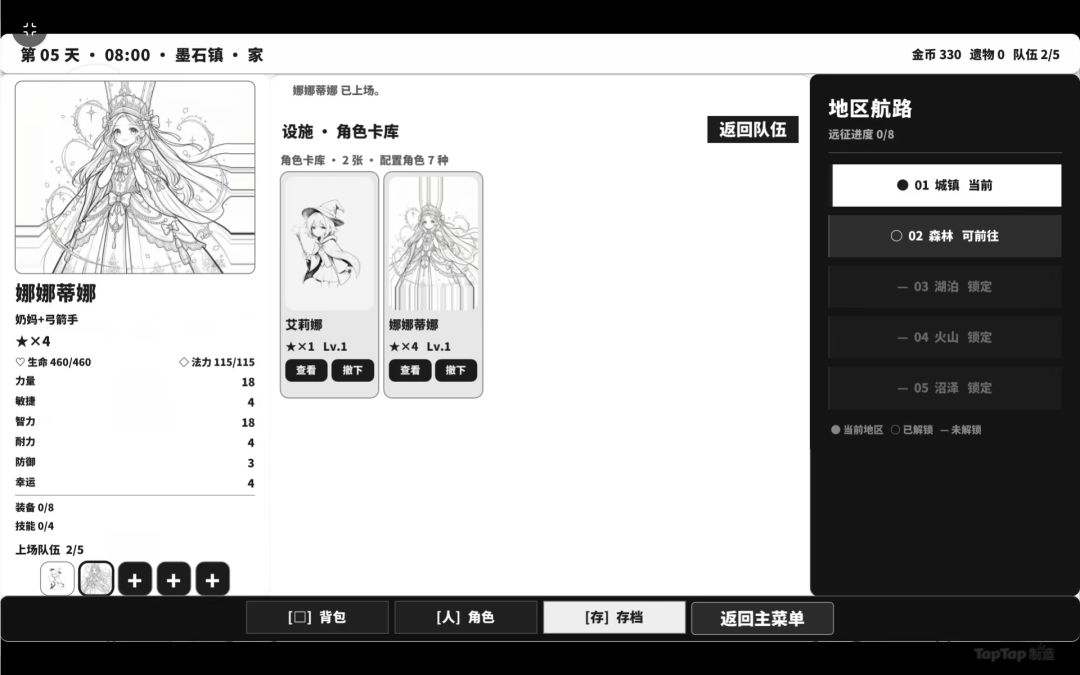Click 遗物 0 relic counter
Image resolution: width=1080 pixels, height=675 pixels.
coord(986,54)
